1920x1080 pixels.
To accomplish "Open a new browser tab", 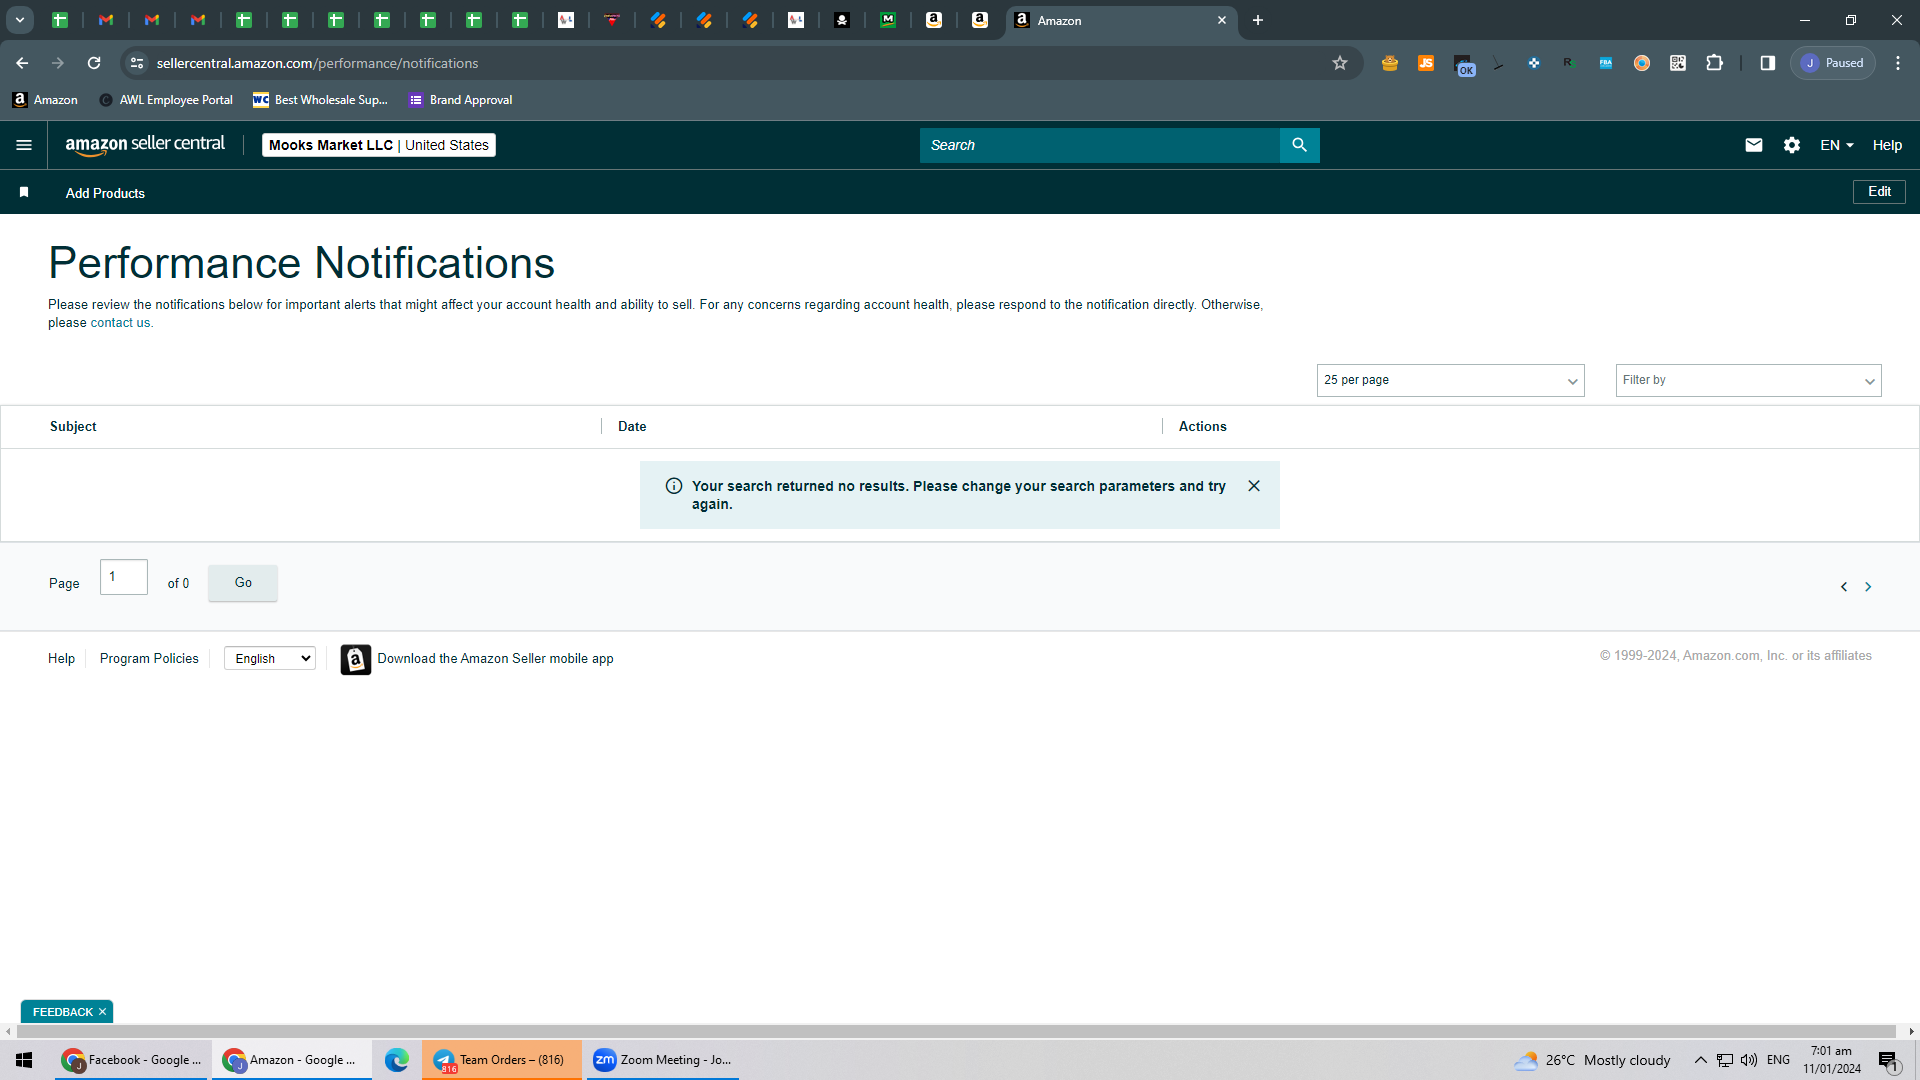I will (x=1258, y=20).
